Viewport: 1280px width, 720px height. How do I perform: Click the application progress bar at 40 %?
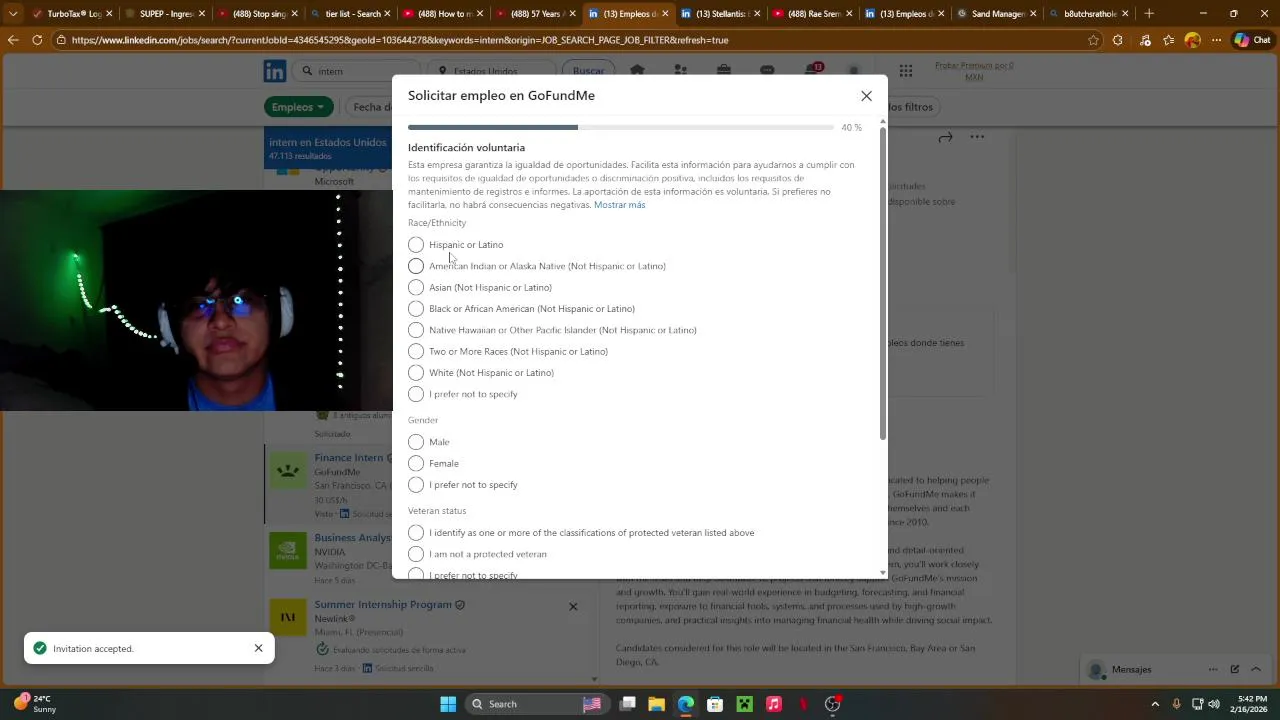(620, 127)
